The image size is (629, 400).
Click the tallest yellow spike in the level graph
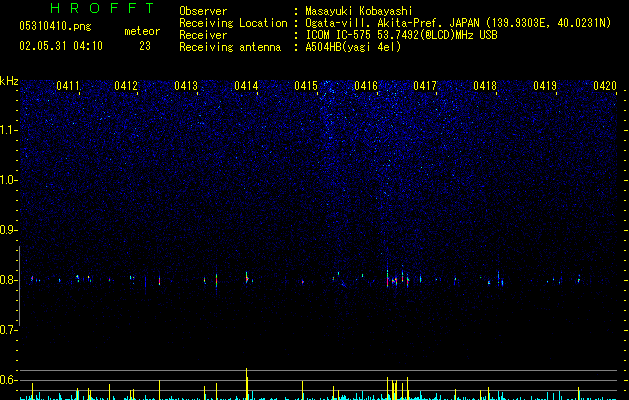point(247,384)
